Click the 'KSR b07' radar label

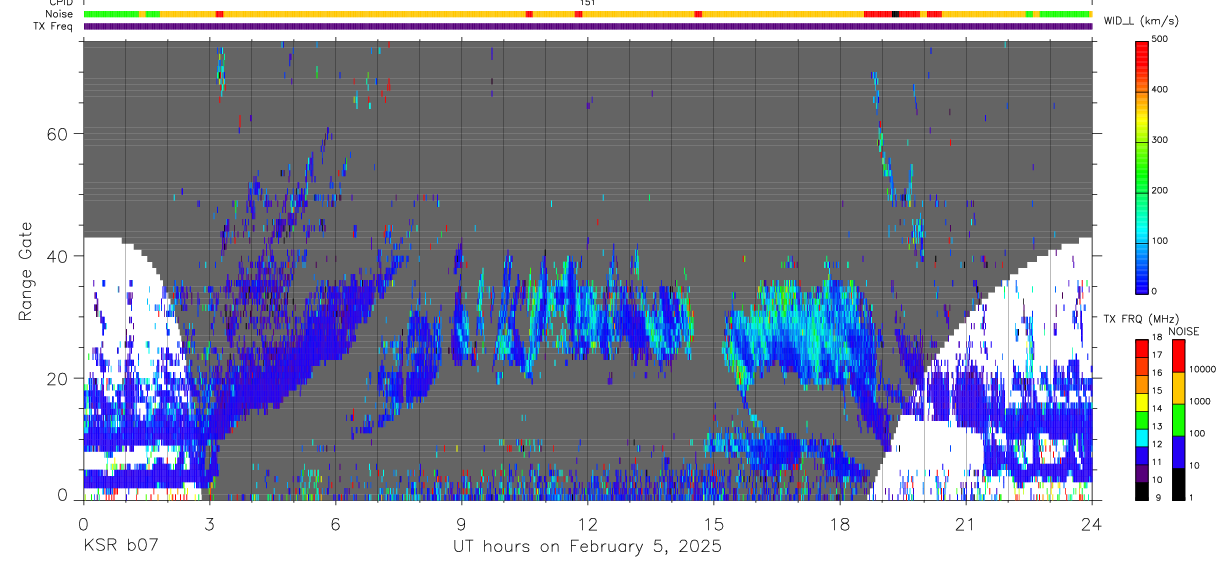pos(120,547)
